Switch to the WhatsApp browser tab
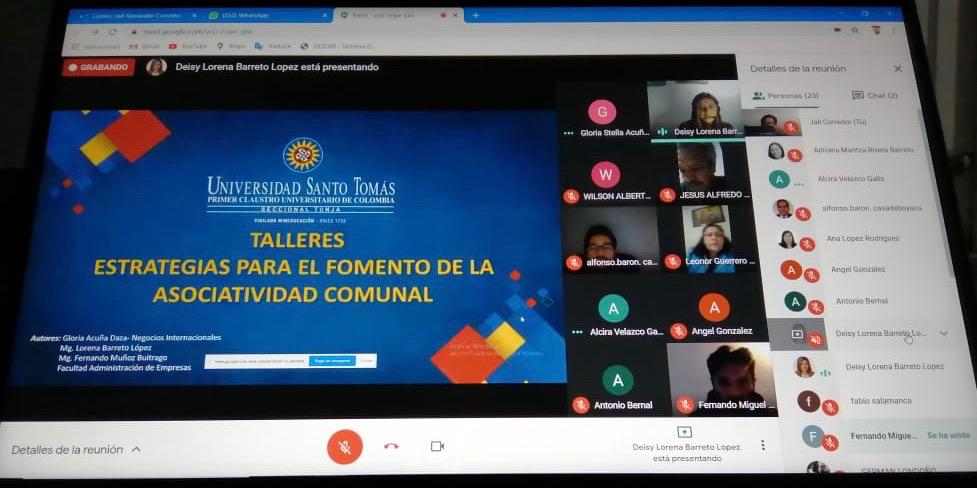Screen dimensions: 977x488 coord(268,16)
